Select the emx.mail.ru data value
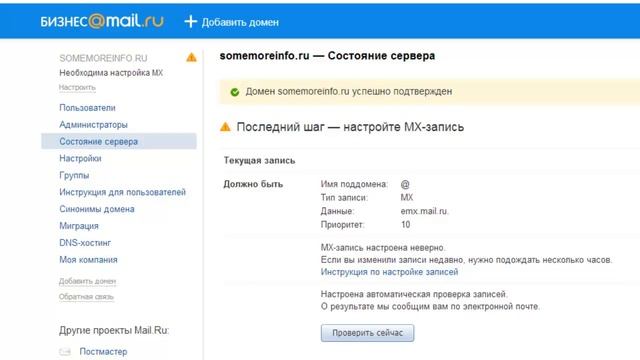Image resolution: width=640 pixels, height=360 pixels. (x=424, y=211)
